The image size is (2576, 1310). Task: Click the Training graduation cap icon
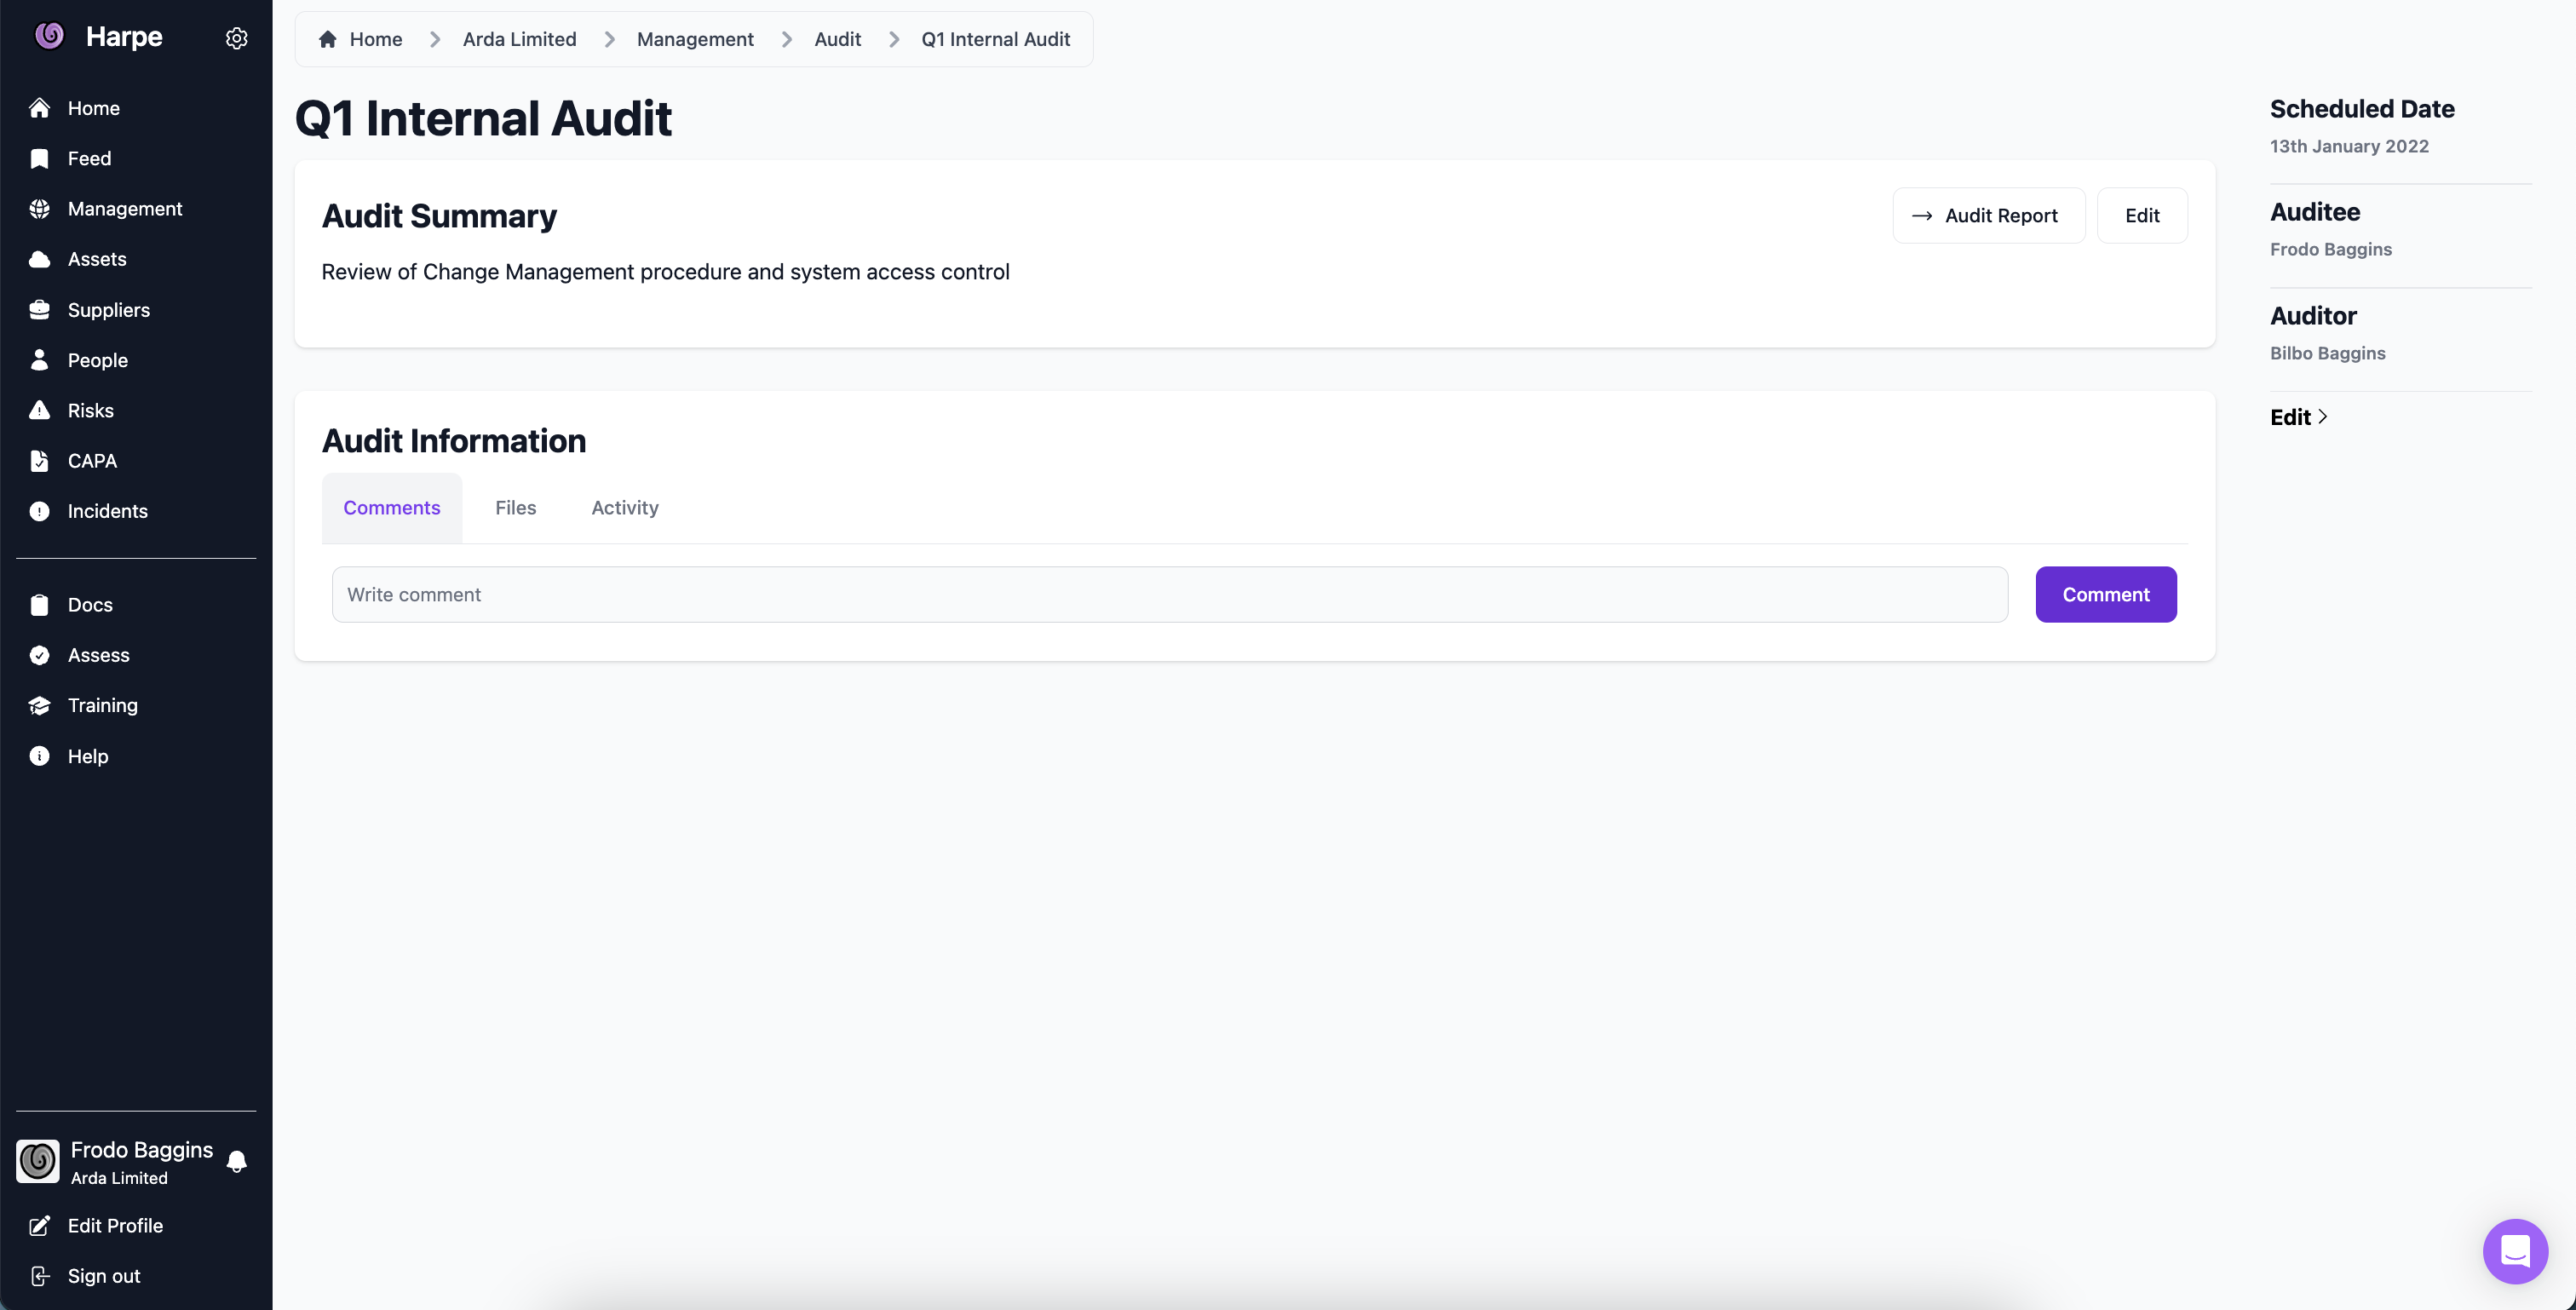[39, 706]
